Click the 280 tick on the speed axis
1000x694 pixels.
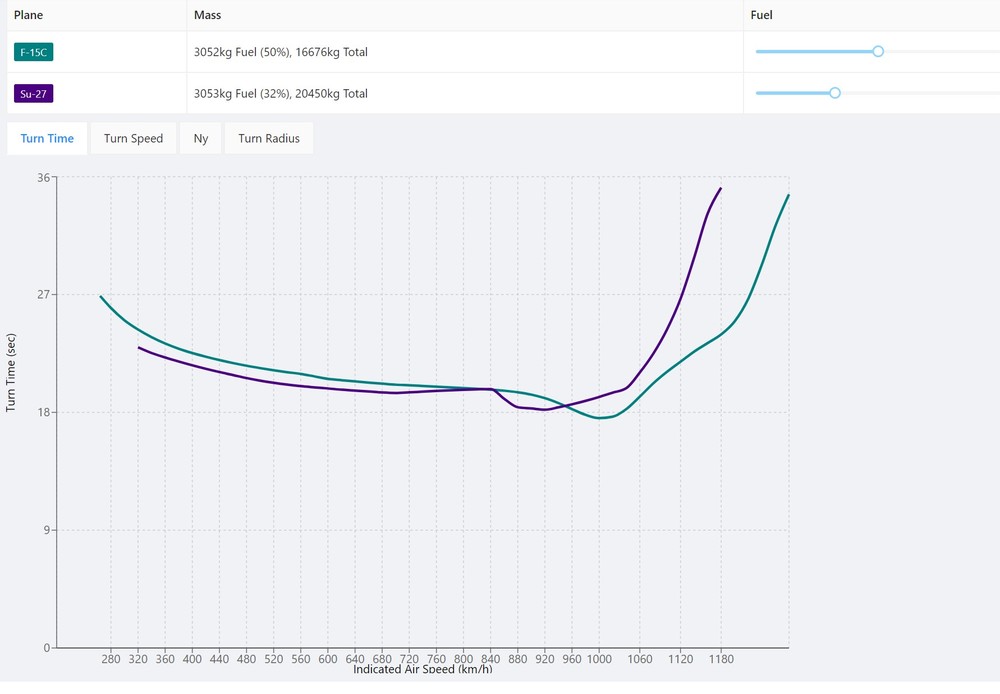coord(111,660)
